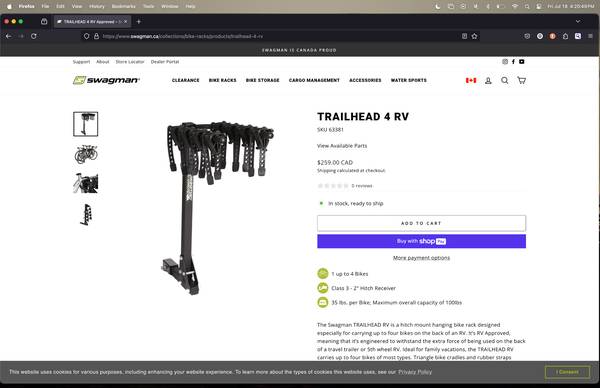Open the View Available Parts link
The width and height of the screenshot is (600, 388).
tap(342, 146)
